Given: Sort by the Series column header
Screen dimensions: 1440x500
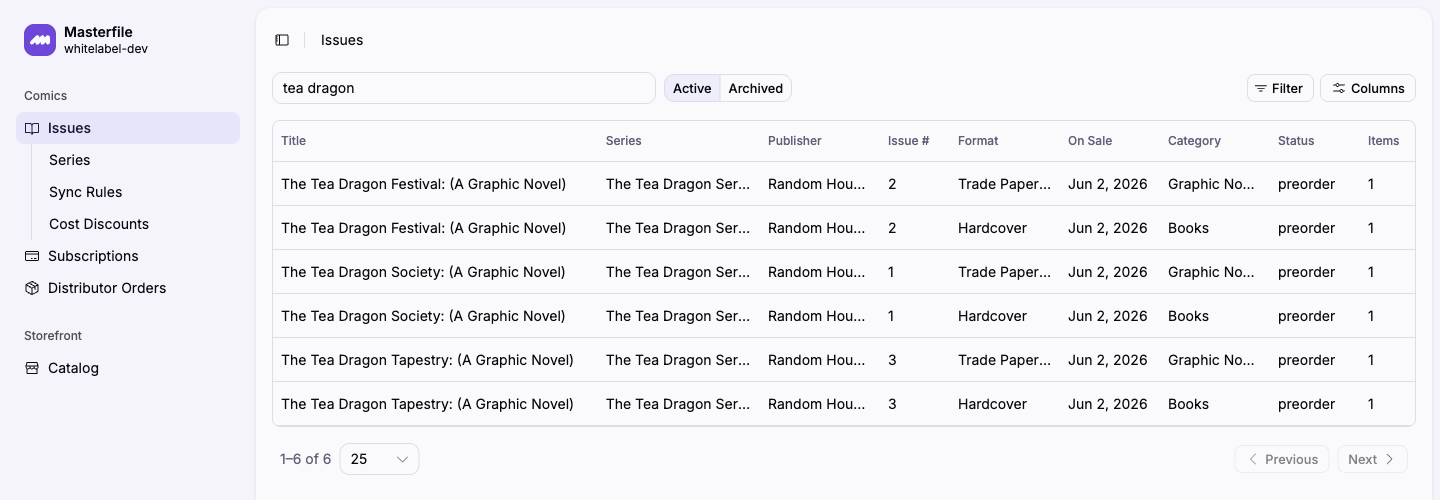Looking at the screenshot, I should point(624,141).
